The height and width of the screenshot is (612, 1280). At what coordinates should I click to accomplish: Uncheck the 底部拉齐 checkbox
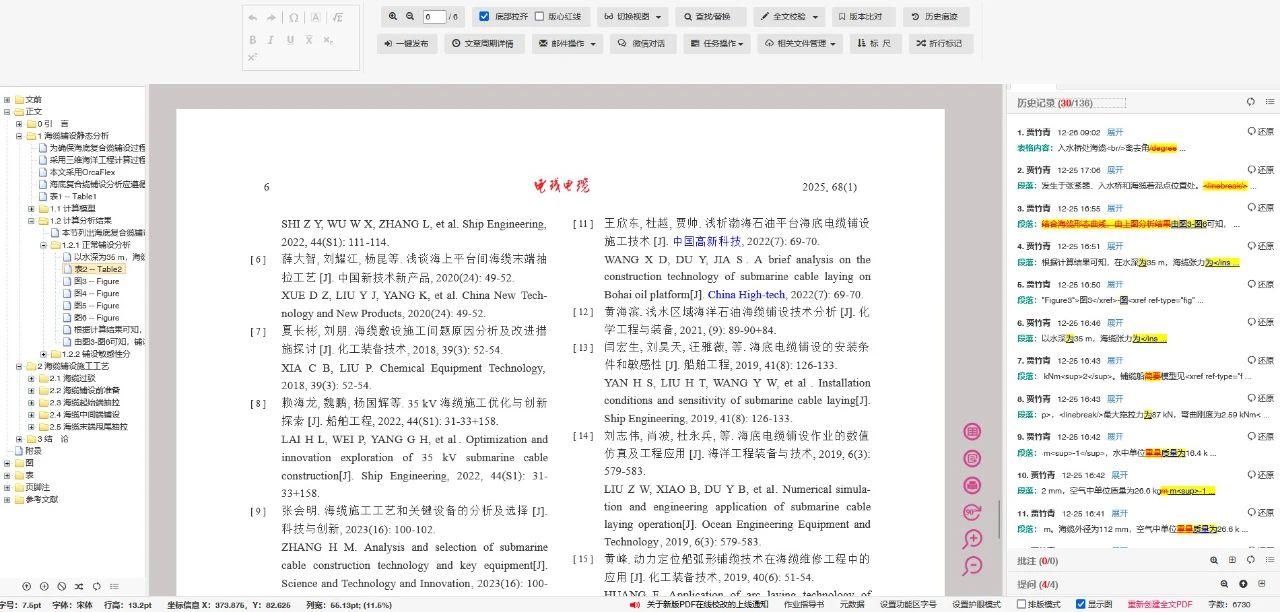click(x=485, y=17)
